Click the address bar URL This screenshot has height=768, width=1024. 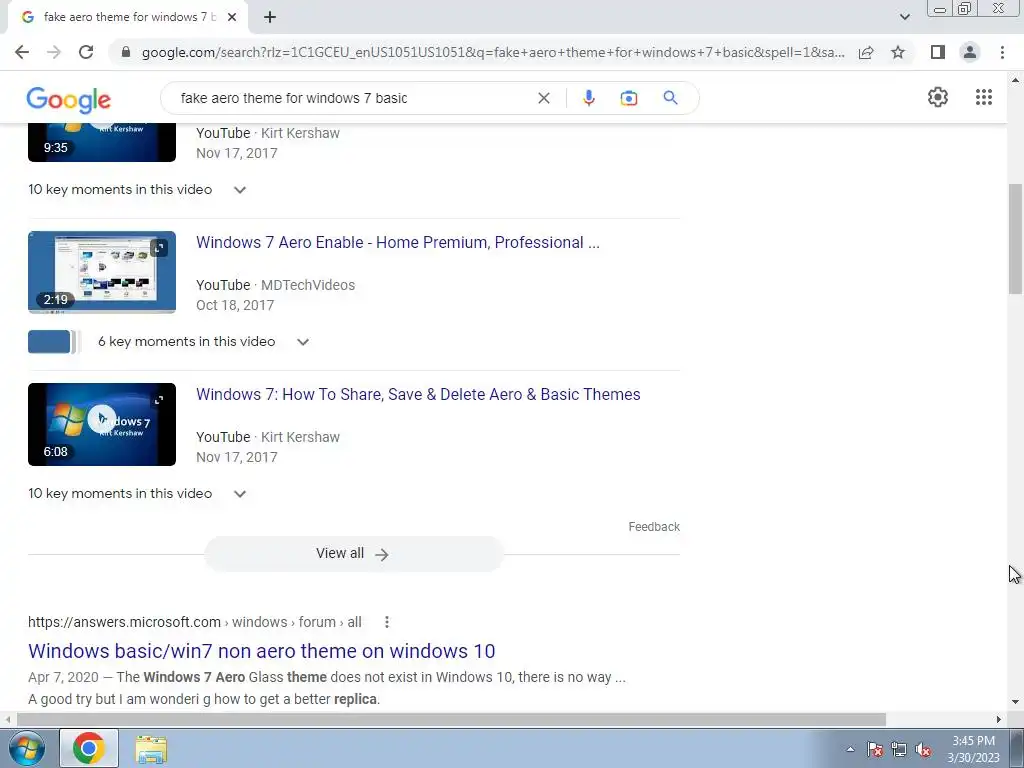point(493,52)
